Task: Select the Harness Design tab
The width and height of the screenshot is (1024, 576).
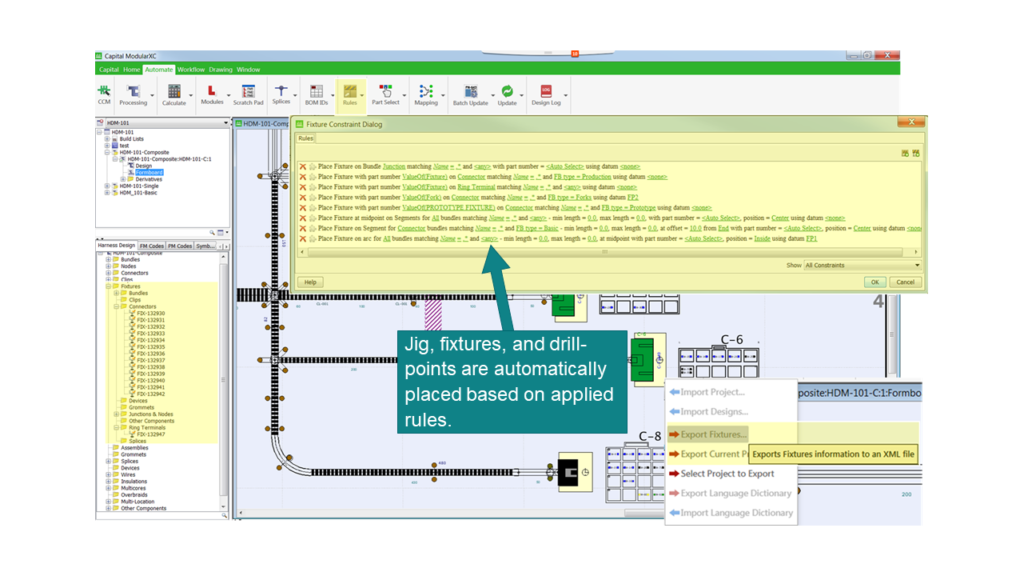Action: pyautogui.click(x=116, y=246)
